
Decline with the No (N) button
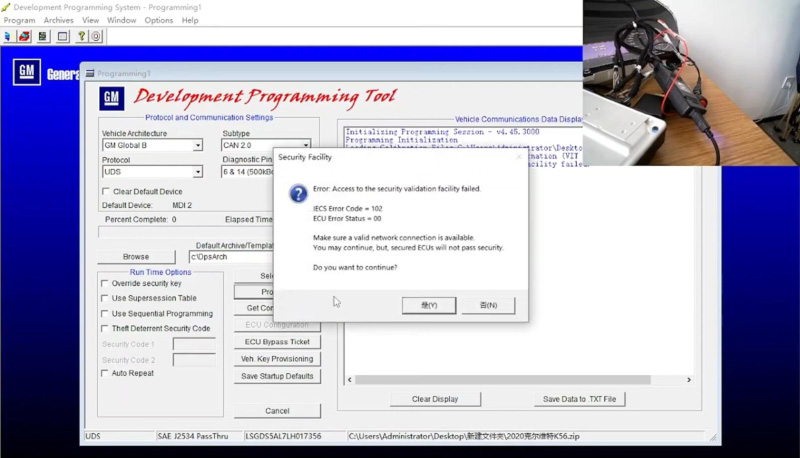[x=488, y=305]
